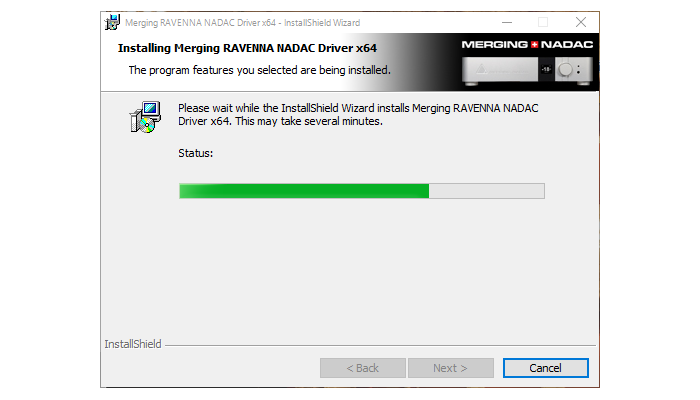Click the NADAC device image in banner
Screen dimensions: 700x400
coord(527,70)
